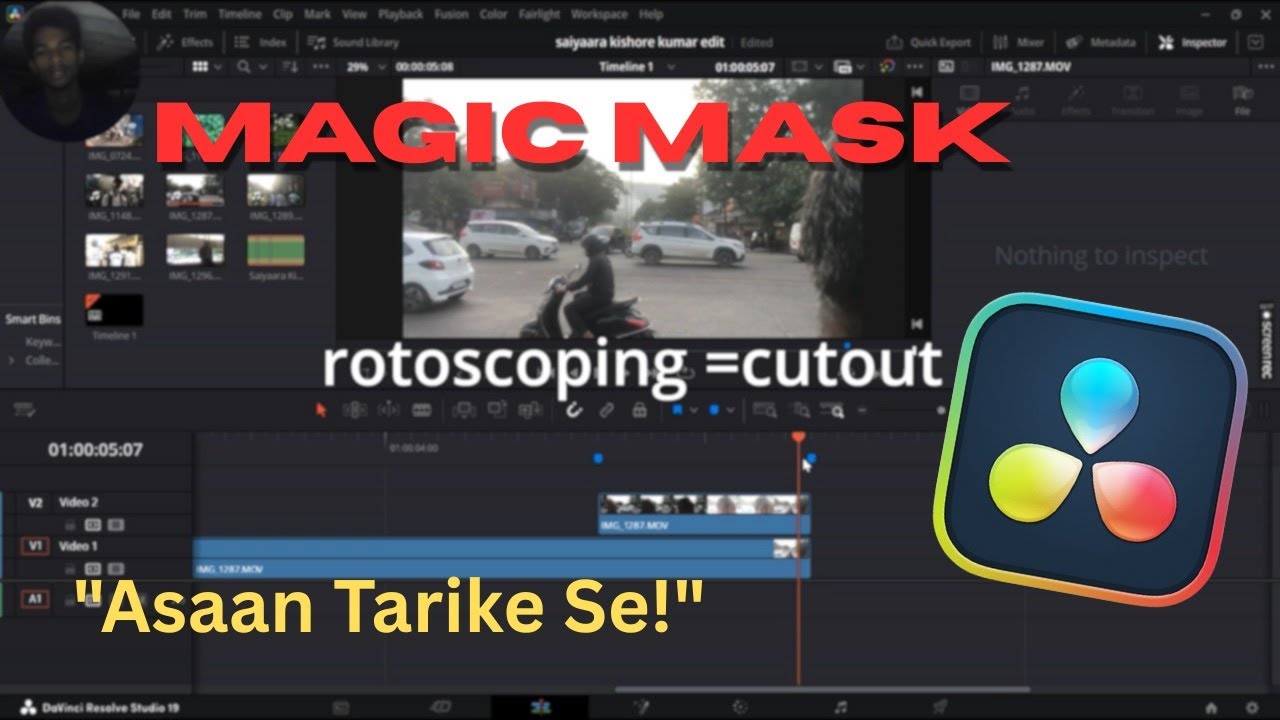Select the Trim Edit Mode tool
The height and width of the screenshot is (720, 1280).
pyautogui.click(x=355, y=409)
